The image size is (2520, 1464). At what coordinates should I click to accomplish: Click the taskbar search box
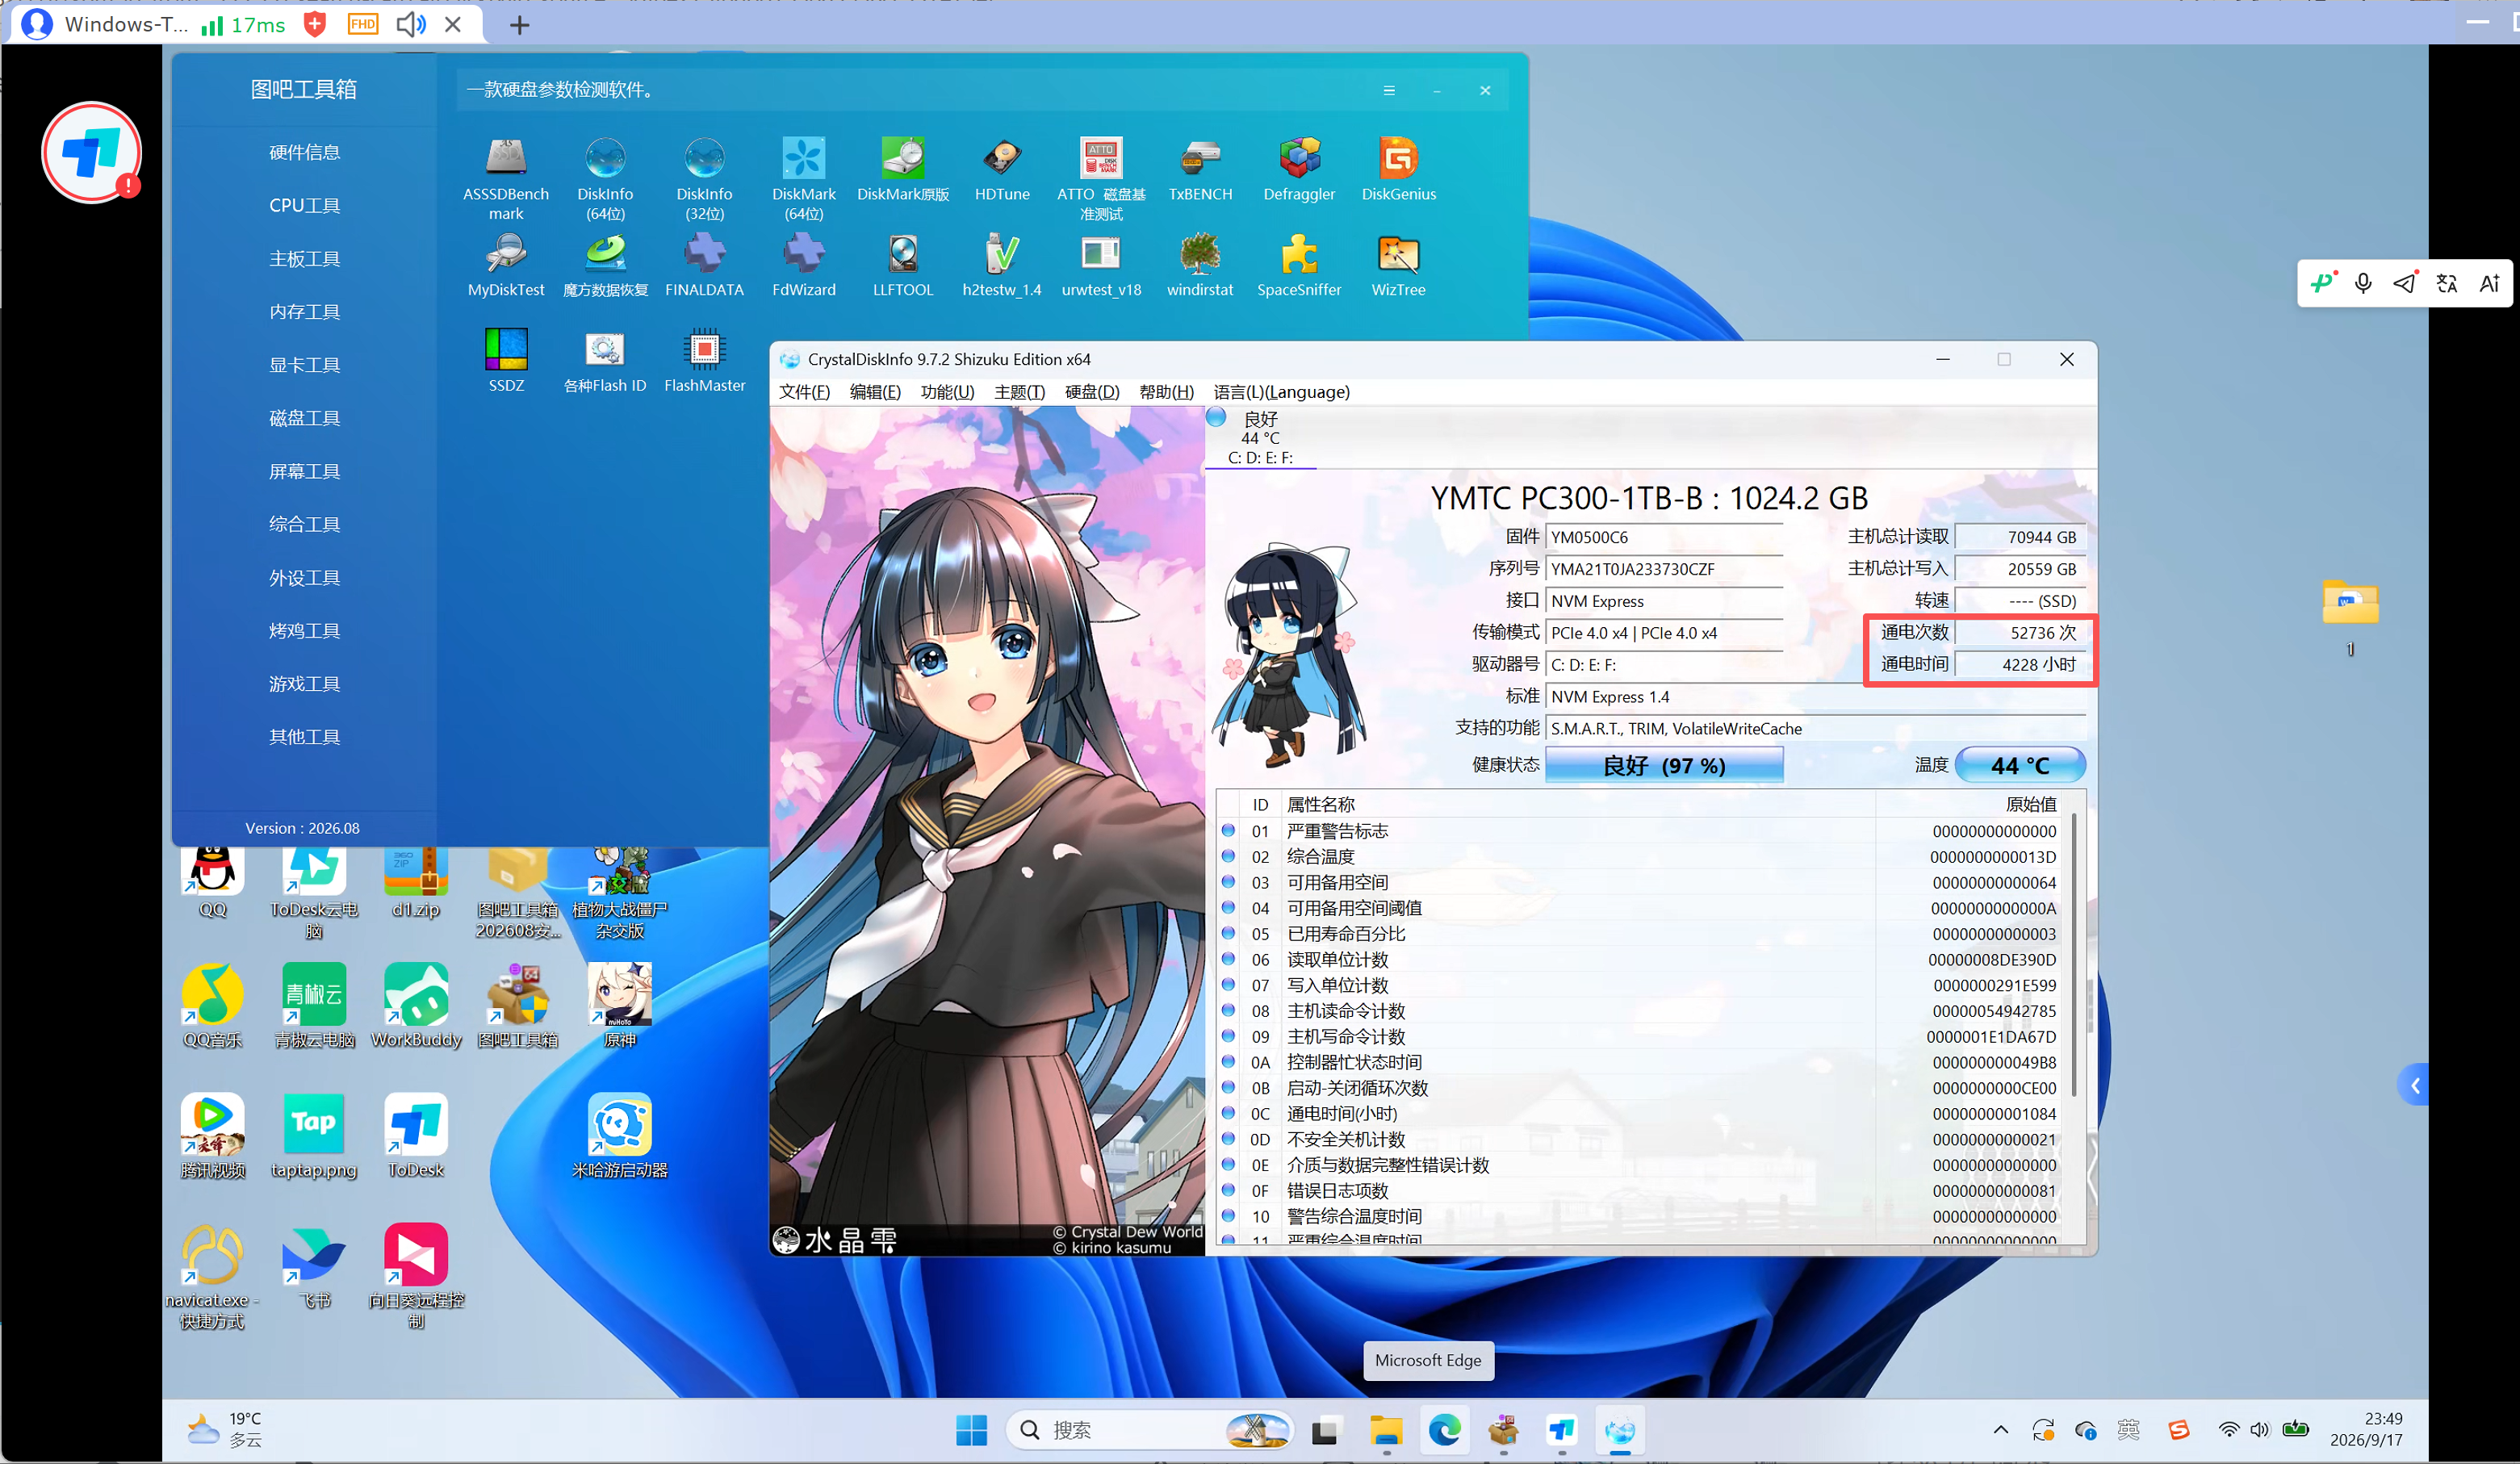click(x=1150, y=1430)
